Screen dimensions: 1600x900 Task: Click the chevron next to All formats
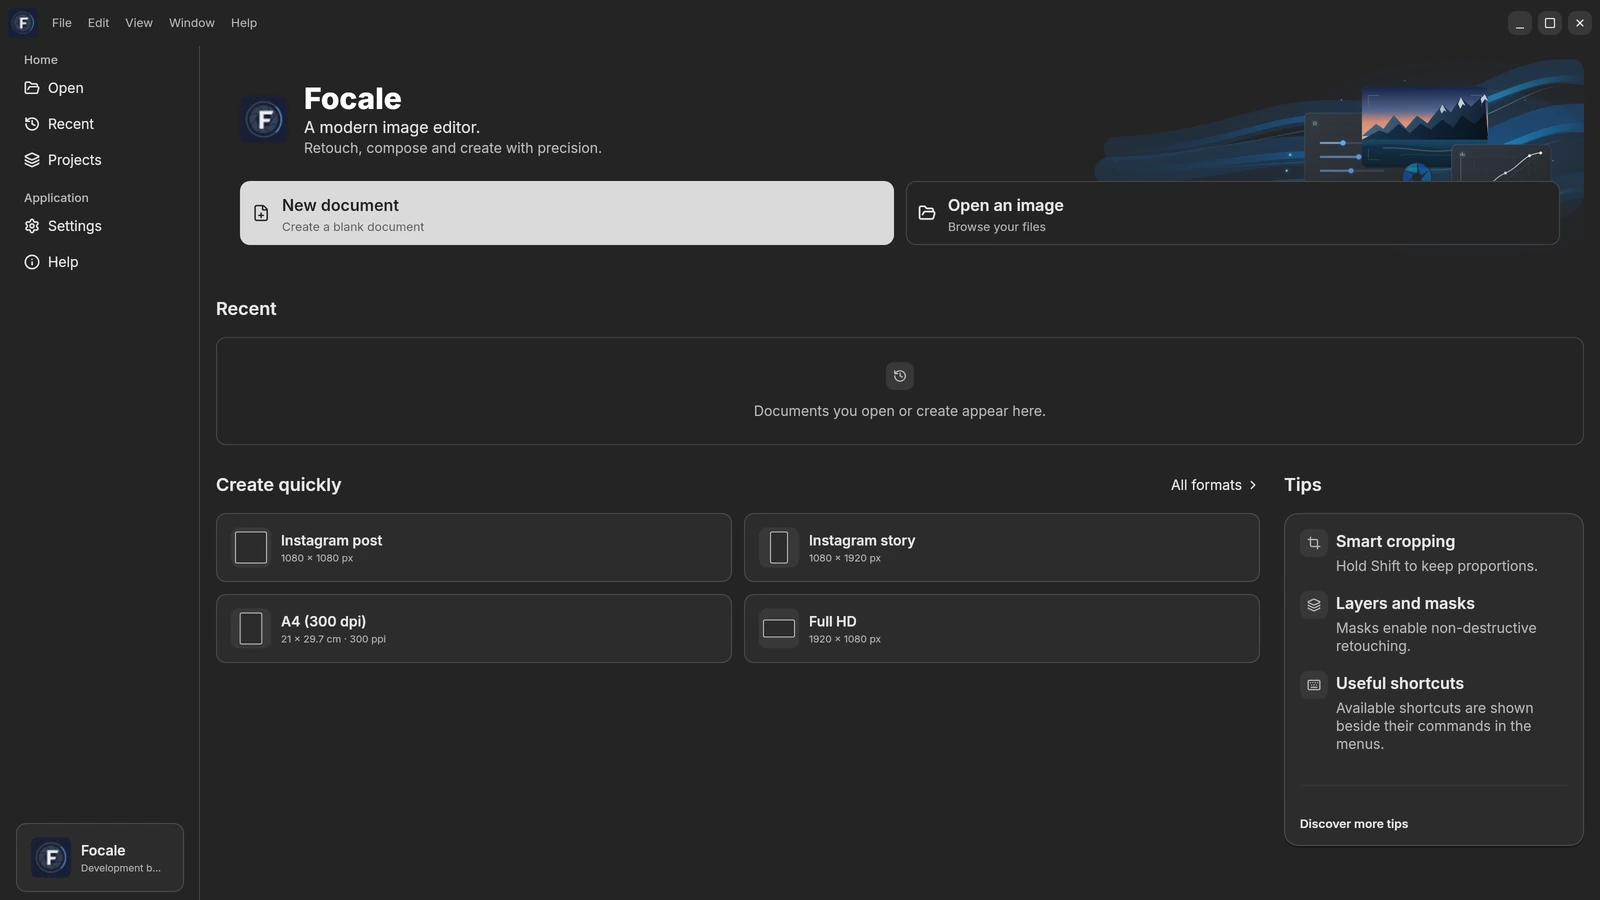click(x=1253, y=485)
